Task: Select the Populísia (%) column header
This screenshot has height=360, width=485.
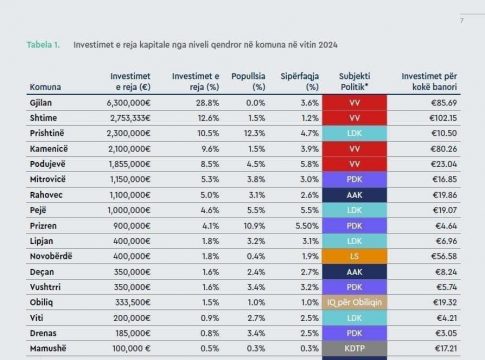Action: click(248, 81)
